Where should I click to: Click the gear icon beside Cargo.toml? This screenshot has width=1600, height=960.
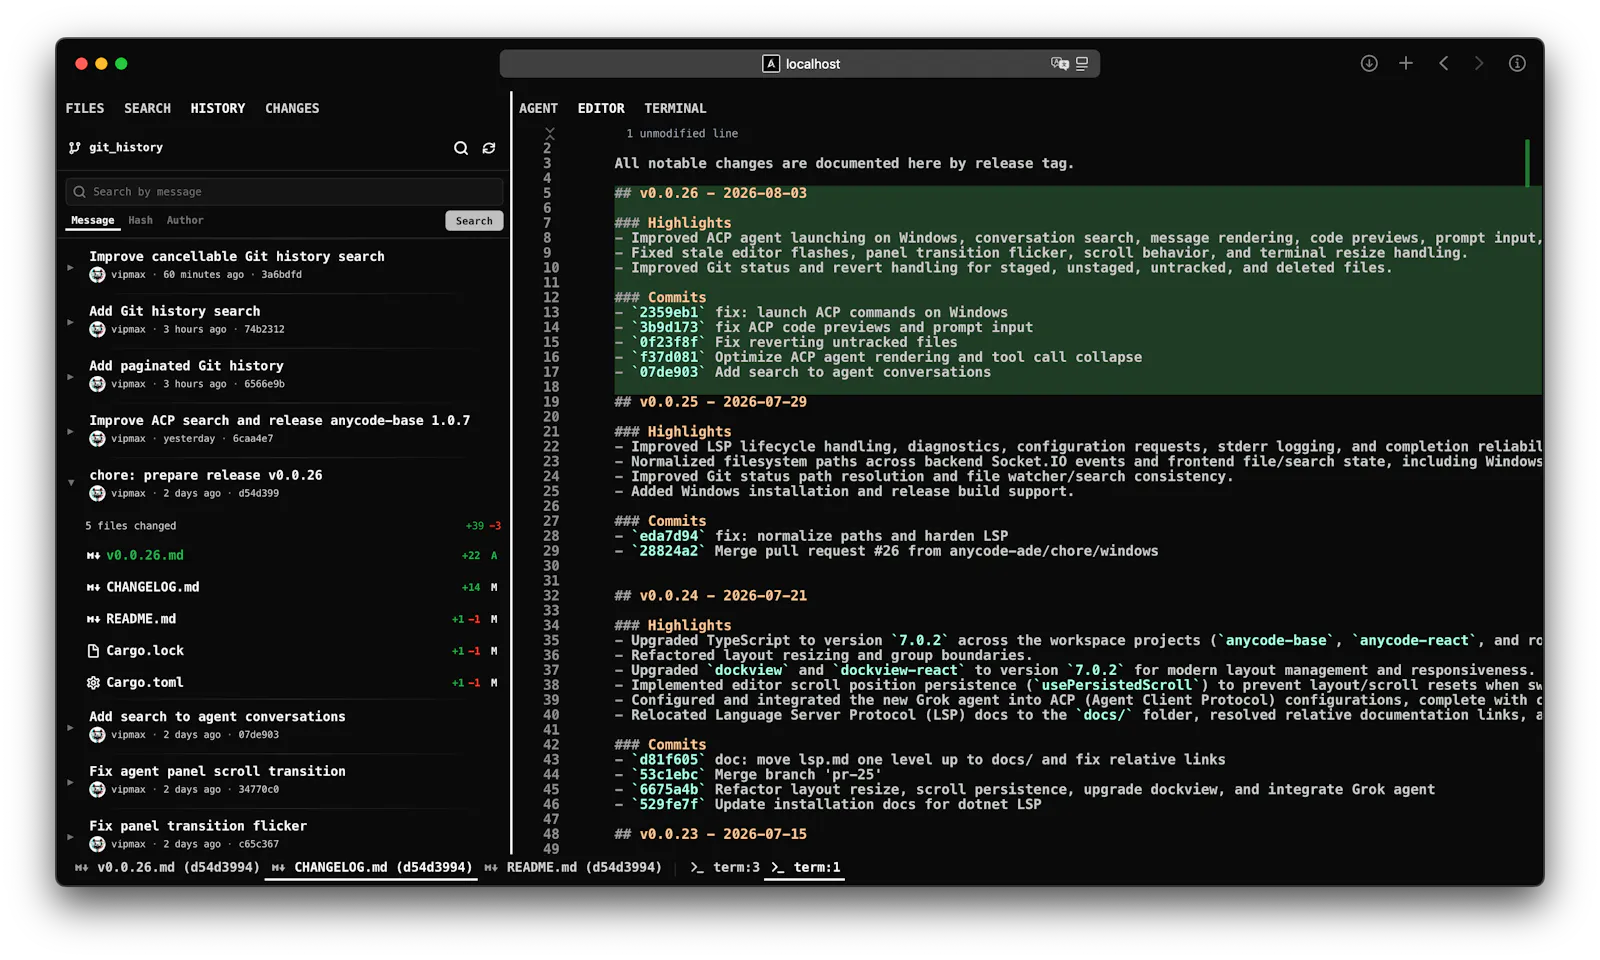(x=93, y=683)
